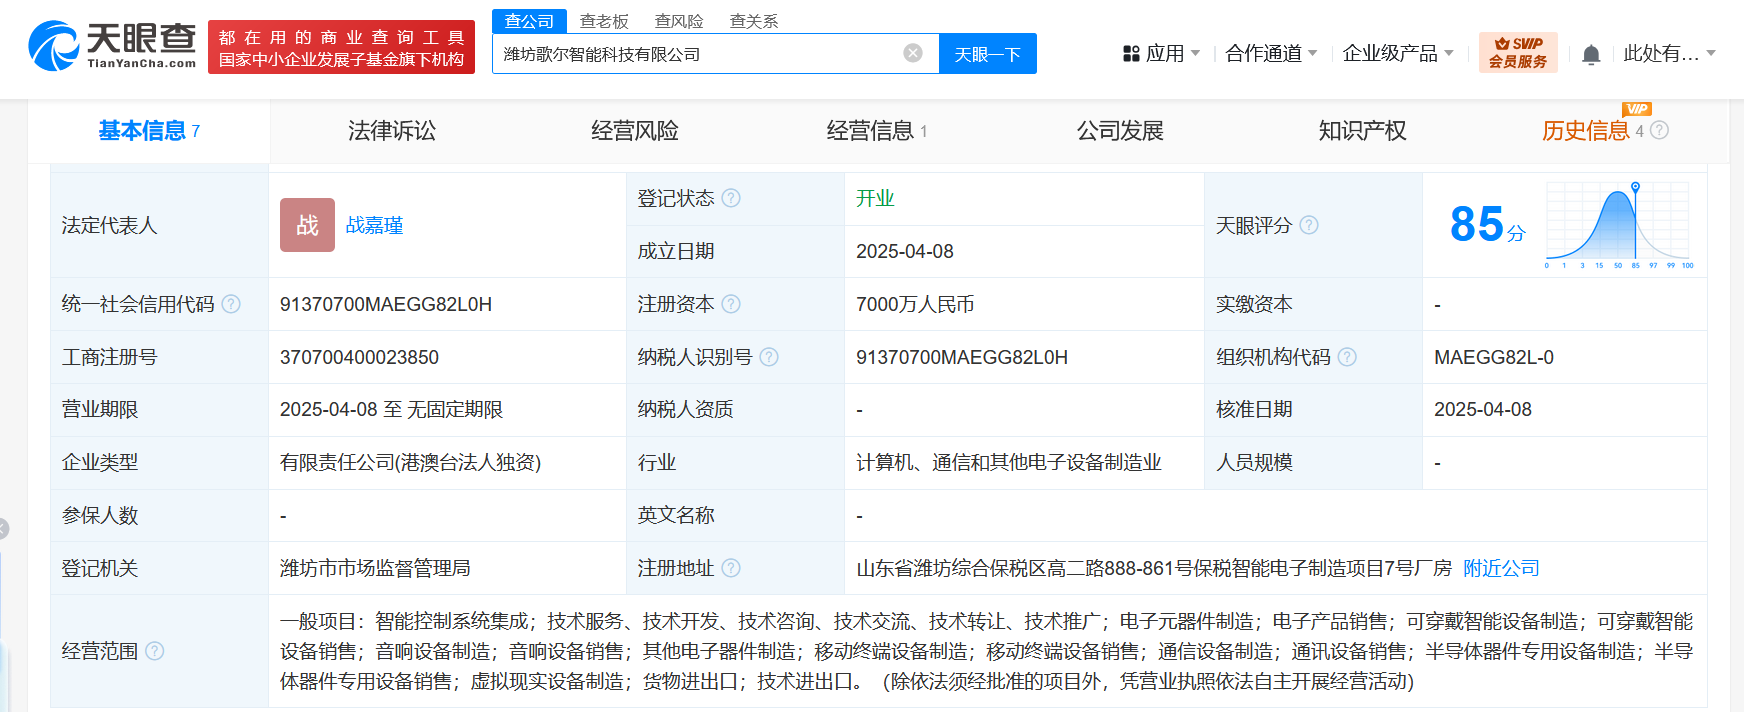
Task: Click the Tianyancha logo
Action: coord(112,46)
